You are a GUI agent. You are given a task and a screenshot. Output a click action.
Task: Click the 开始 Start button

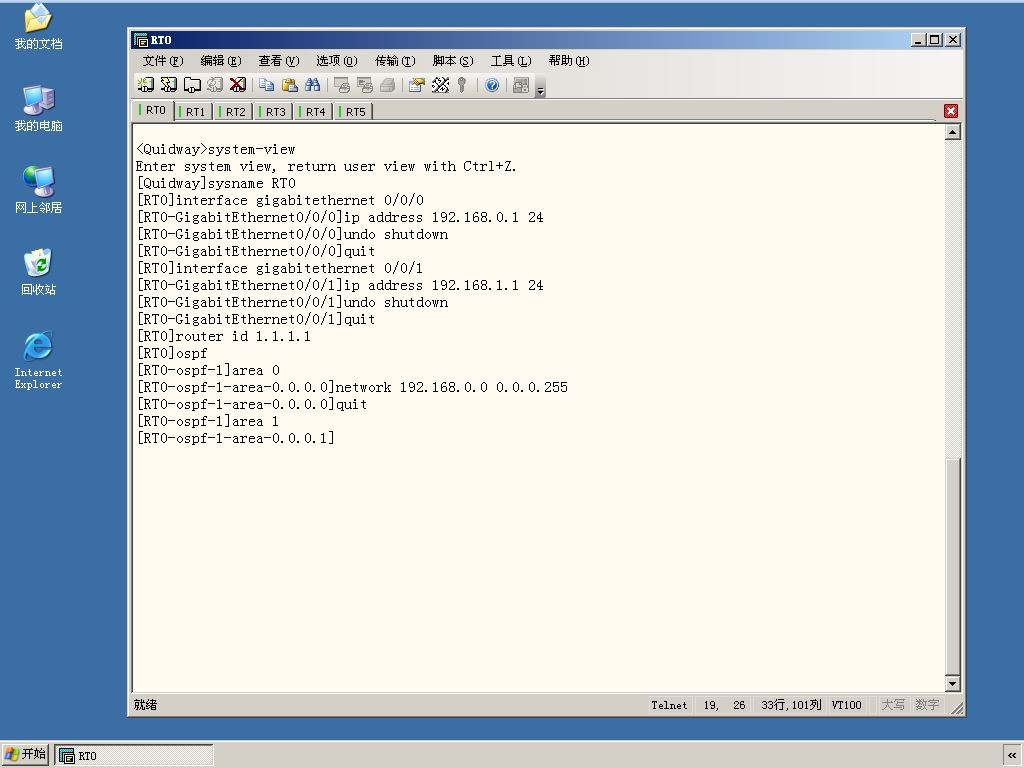click(25, 754)
